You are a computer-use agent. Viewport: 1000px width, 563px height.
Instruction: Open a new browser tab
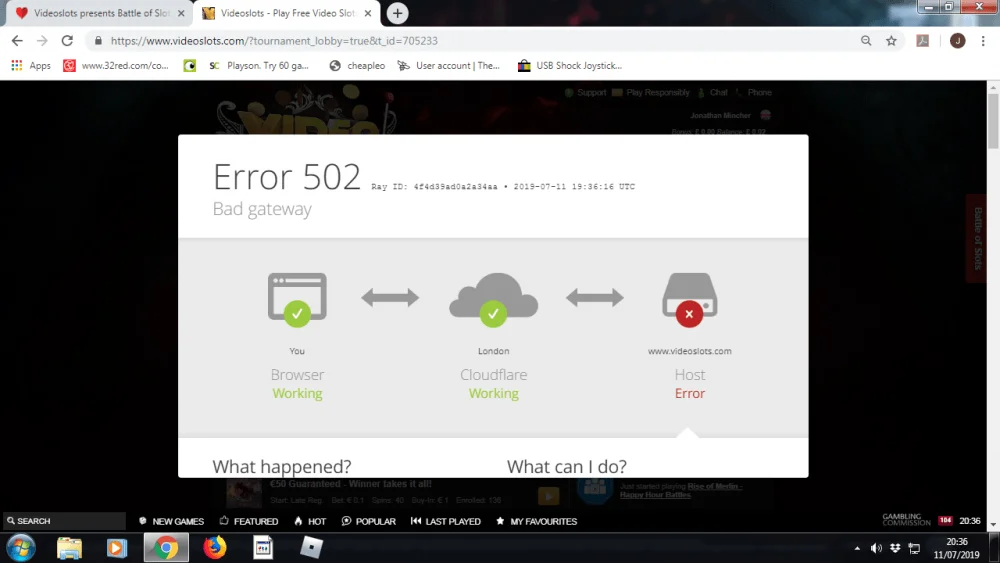(x=397, y=13)
